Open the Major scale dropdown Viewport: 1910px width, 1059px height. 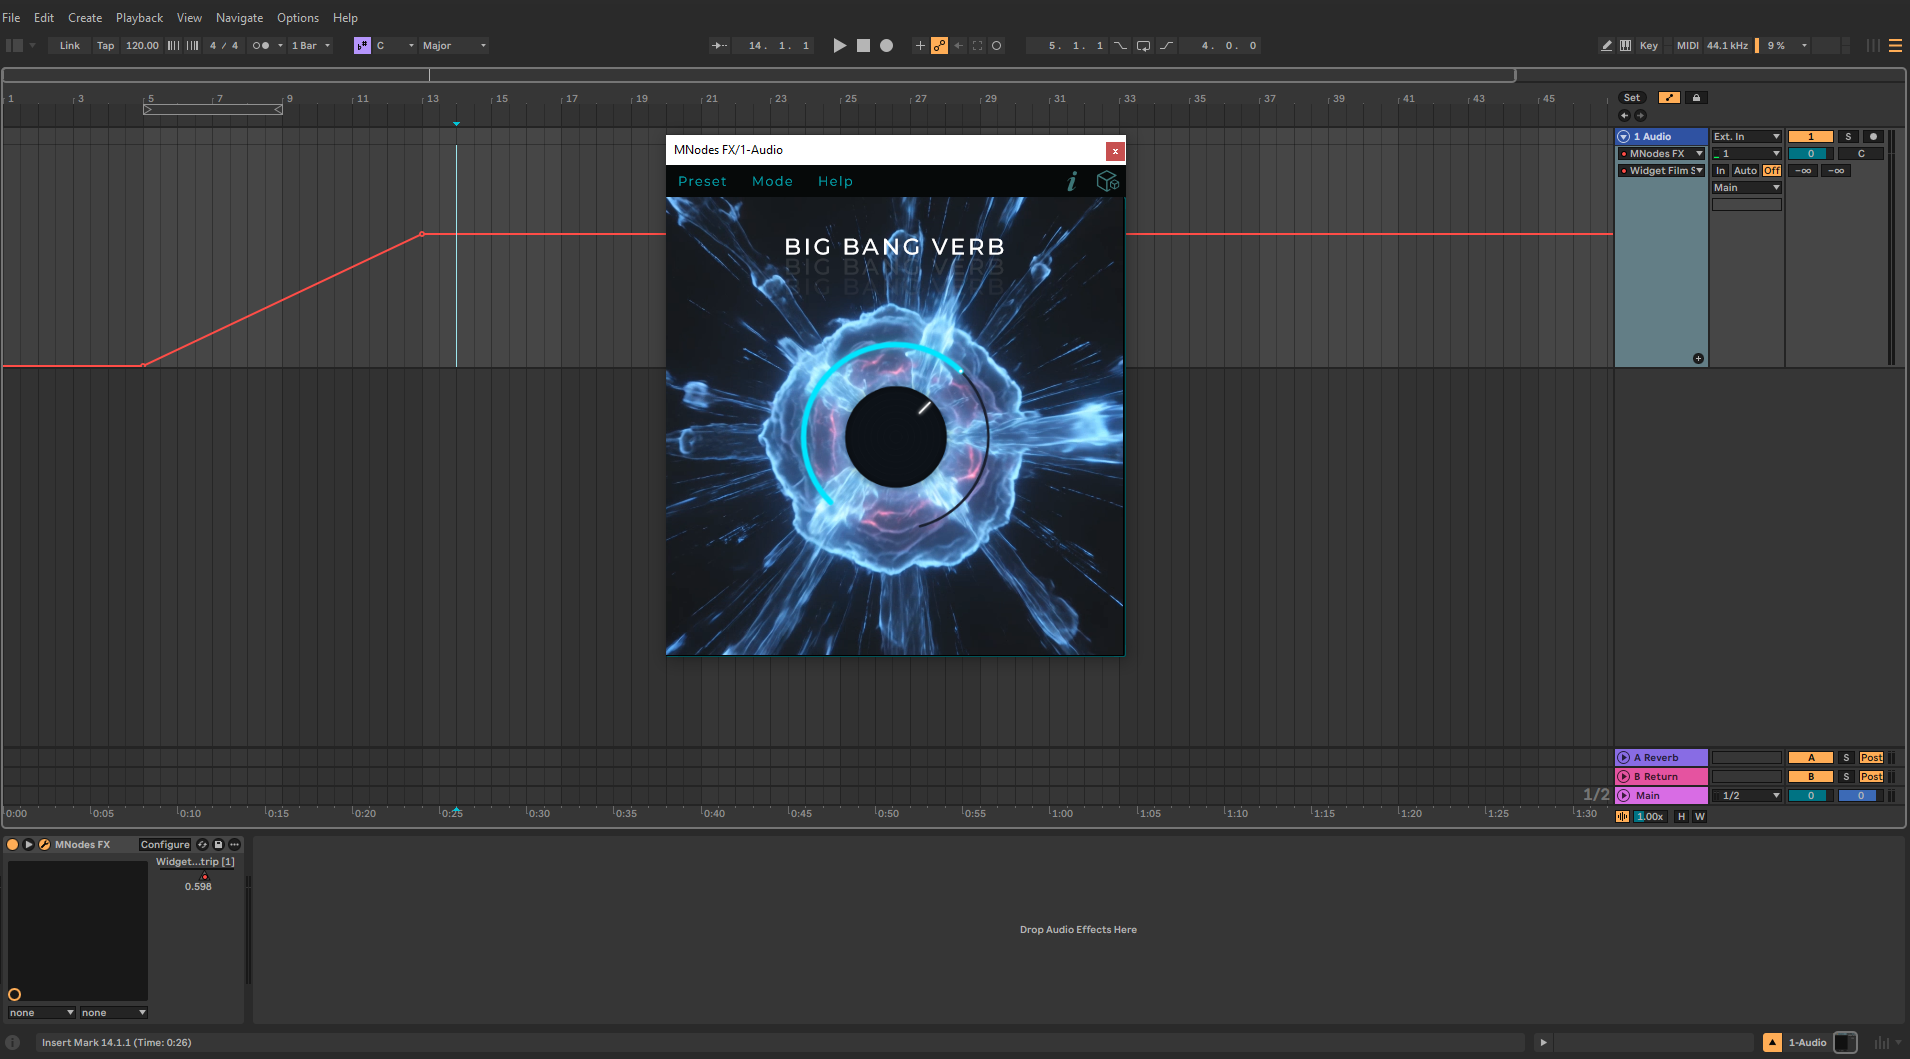point(454,46)
